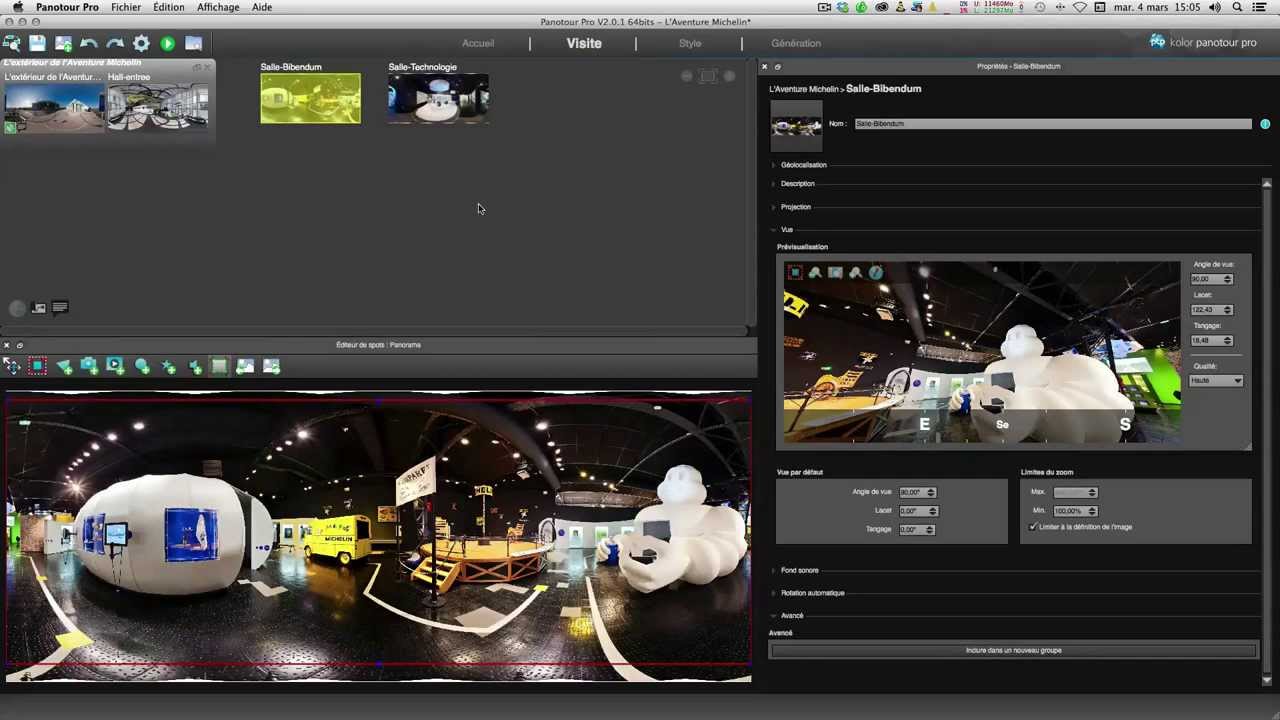
Task: Select the Salle-Technologie panorama thumbnail
Action: [438, 99]
